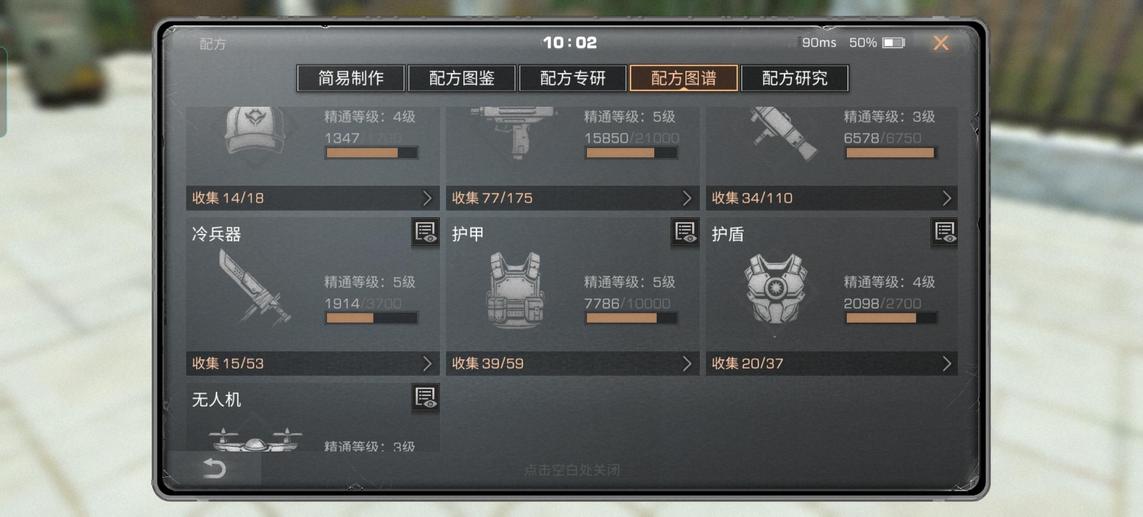The width and height of the screenshot is (1143, 517).
Task: Expand the 收集 77/175 collection row
Action: 573,198
